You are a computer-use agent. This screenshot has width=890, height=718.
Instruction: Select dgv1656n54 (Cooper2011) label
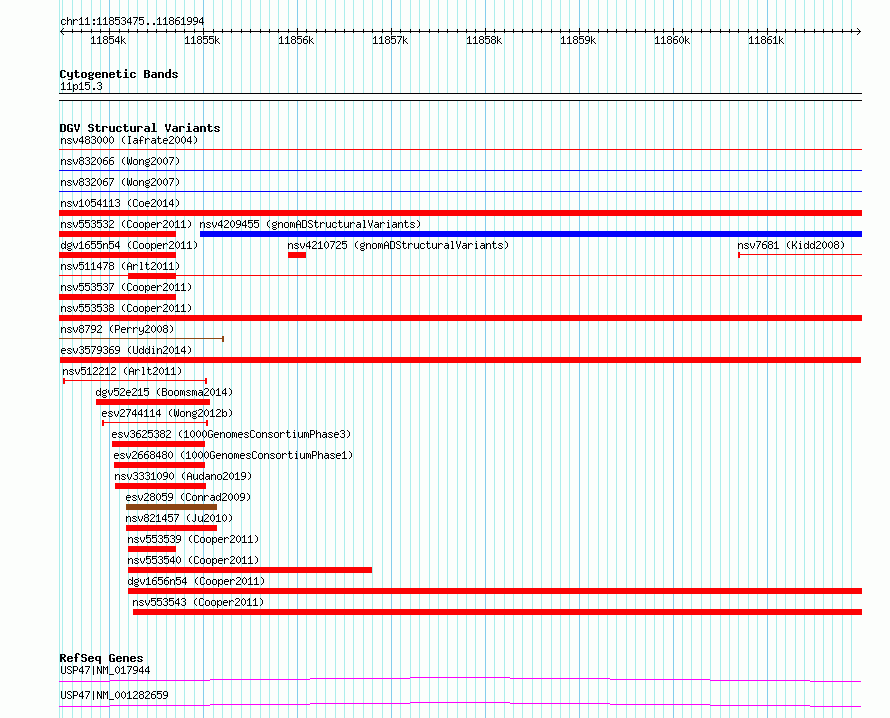point(196,582)
